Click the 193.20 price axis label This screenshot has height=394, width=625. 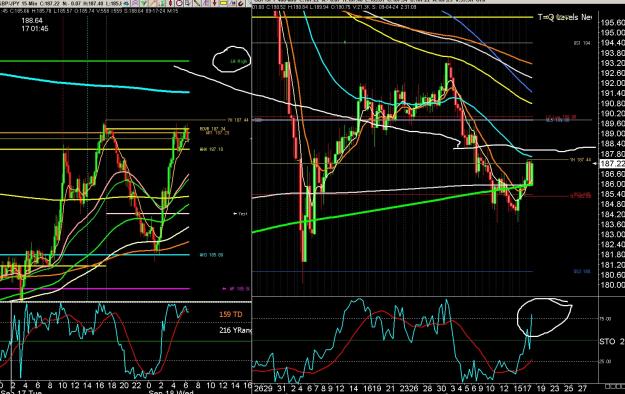612,63
